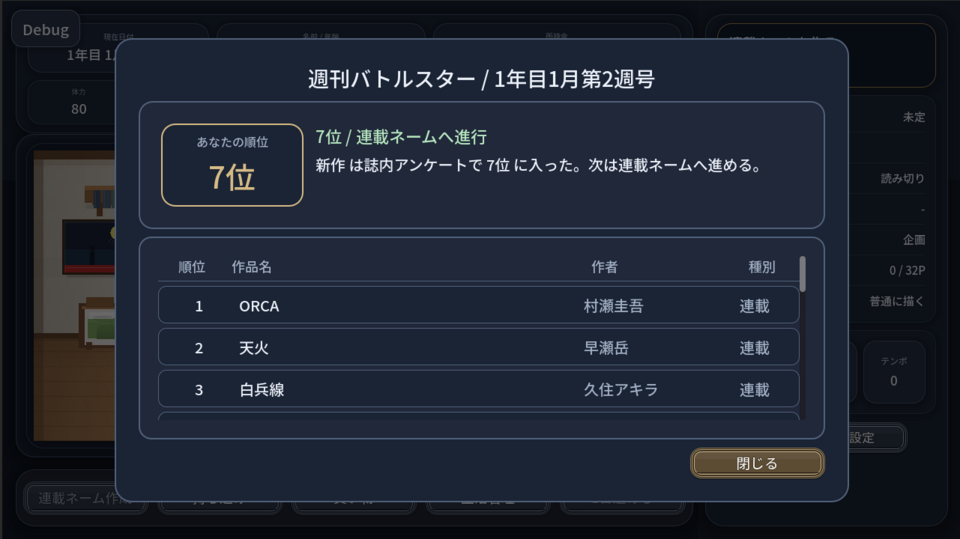Select the 天火 ranking row
The image size is (960, 539).
click(x=478, y=348)
